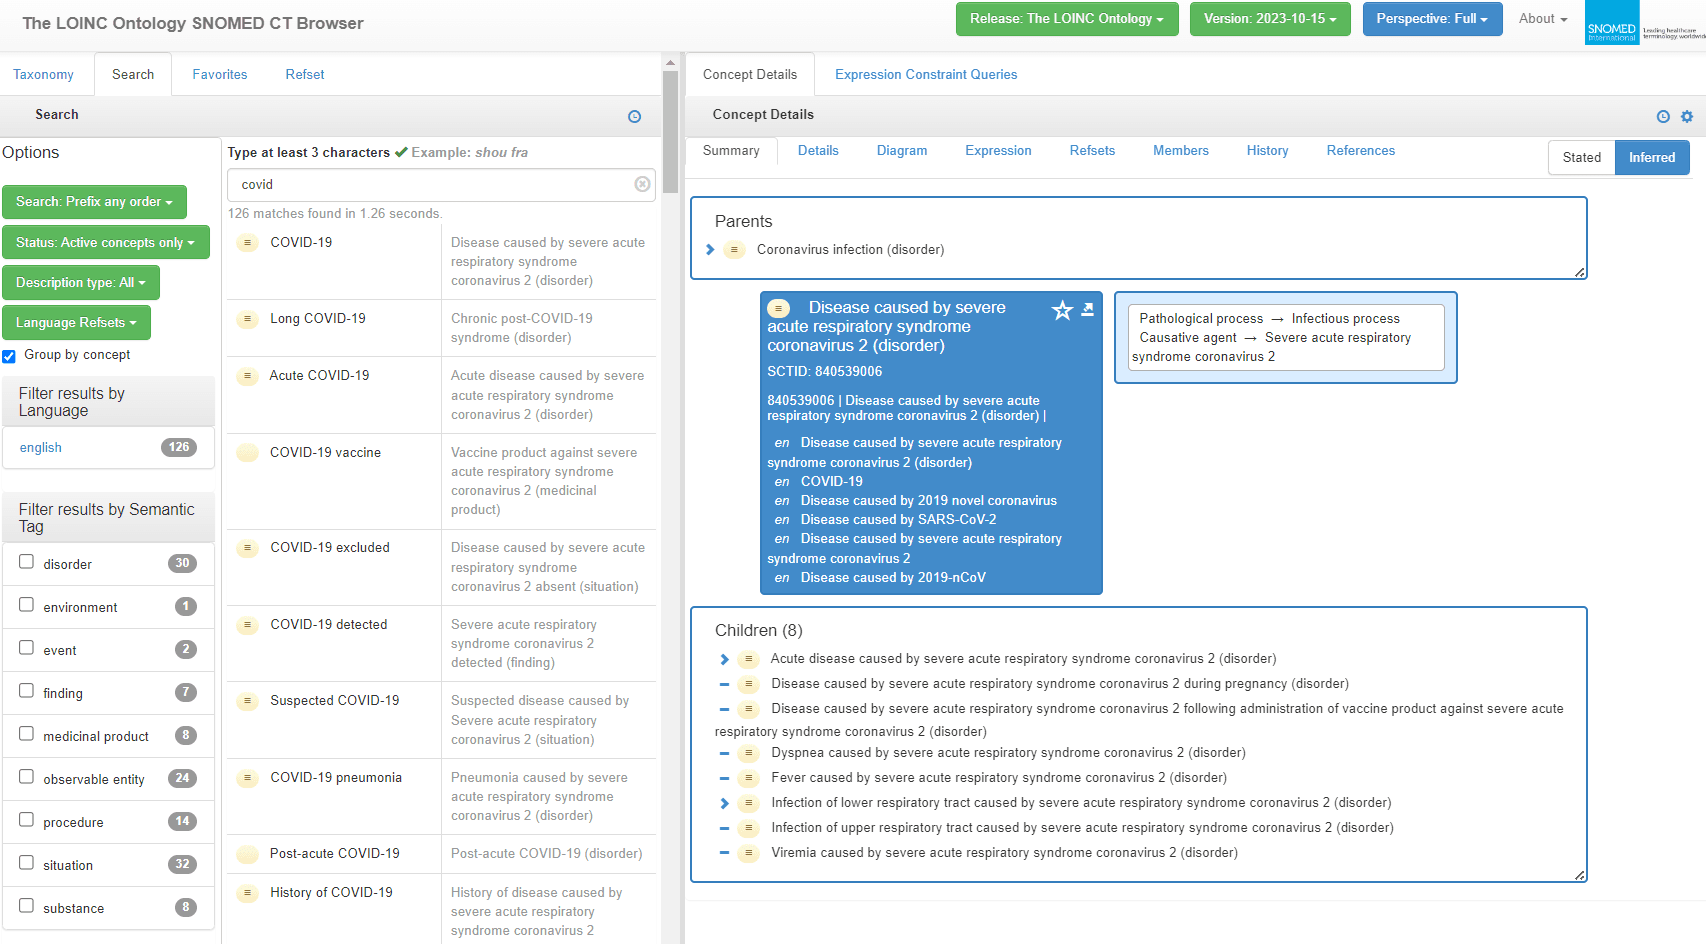Image resolution: width=1706 pixels, height=944 pixels.
Task: Click the search panel history clock icon
Action: [634, 117]
